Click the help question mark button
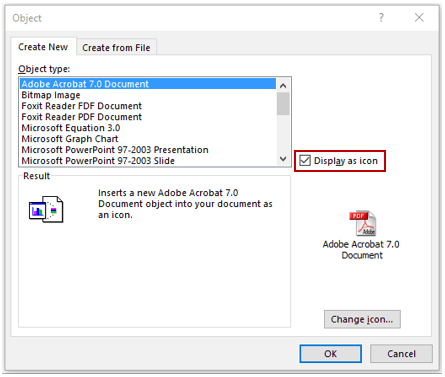The height and width of the screenshot is (377, 445). click(x=381, y=17)
